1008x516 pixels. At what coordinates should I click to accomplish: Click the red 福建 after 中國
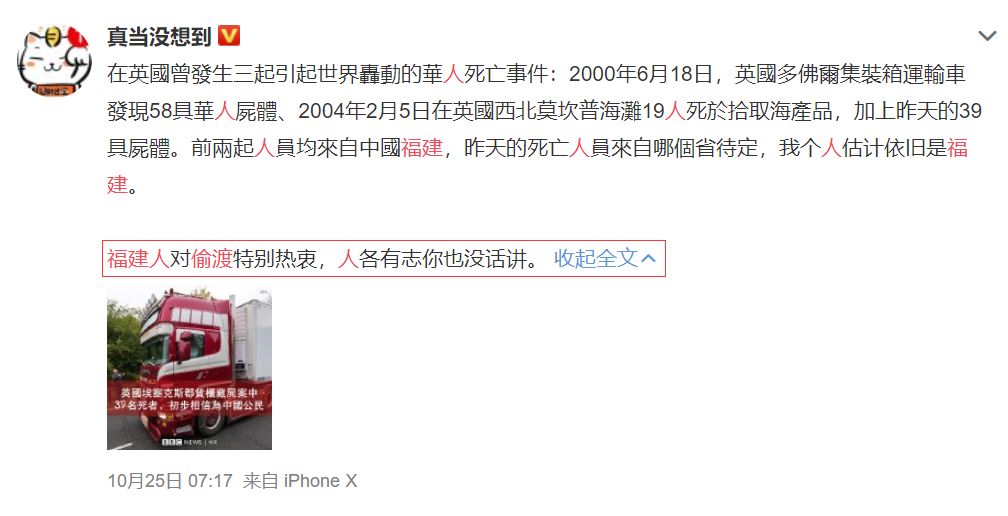[x=422, y=148]
